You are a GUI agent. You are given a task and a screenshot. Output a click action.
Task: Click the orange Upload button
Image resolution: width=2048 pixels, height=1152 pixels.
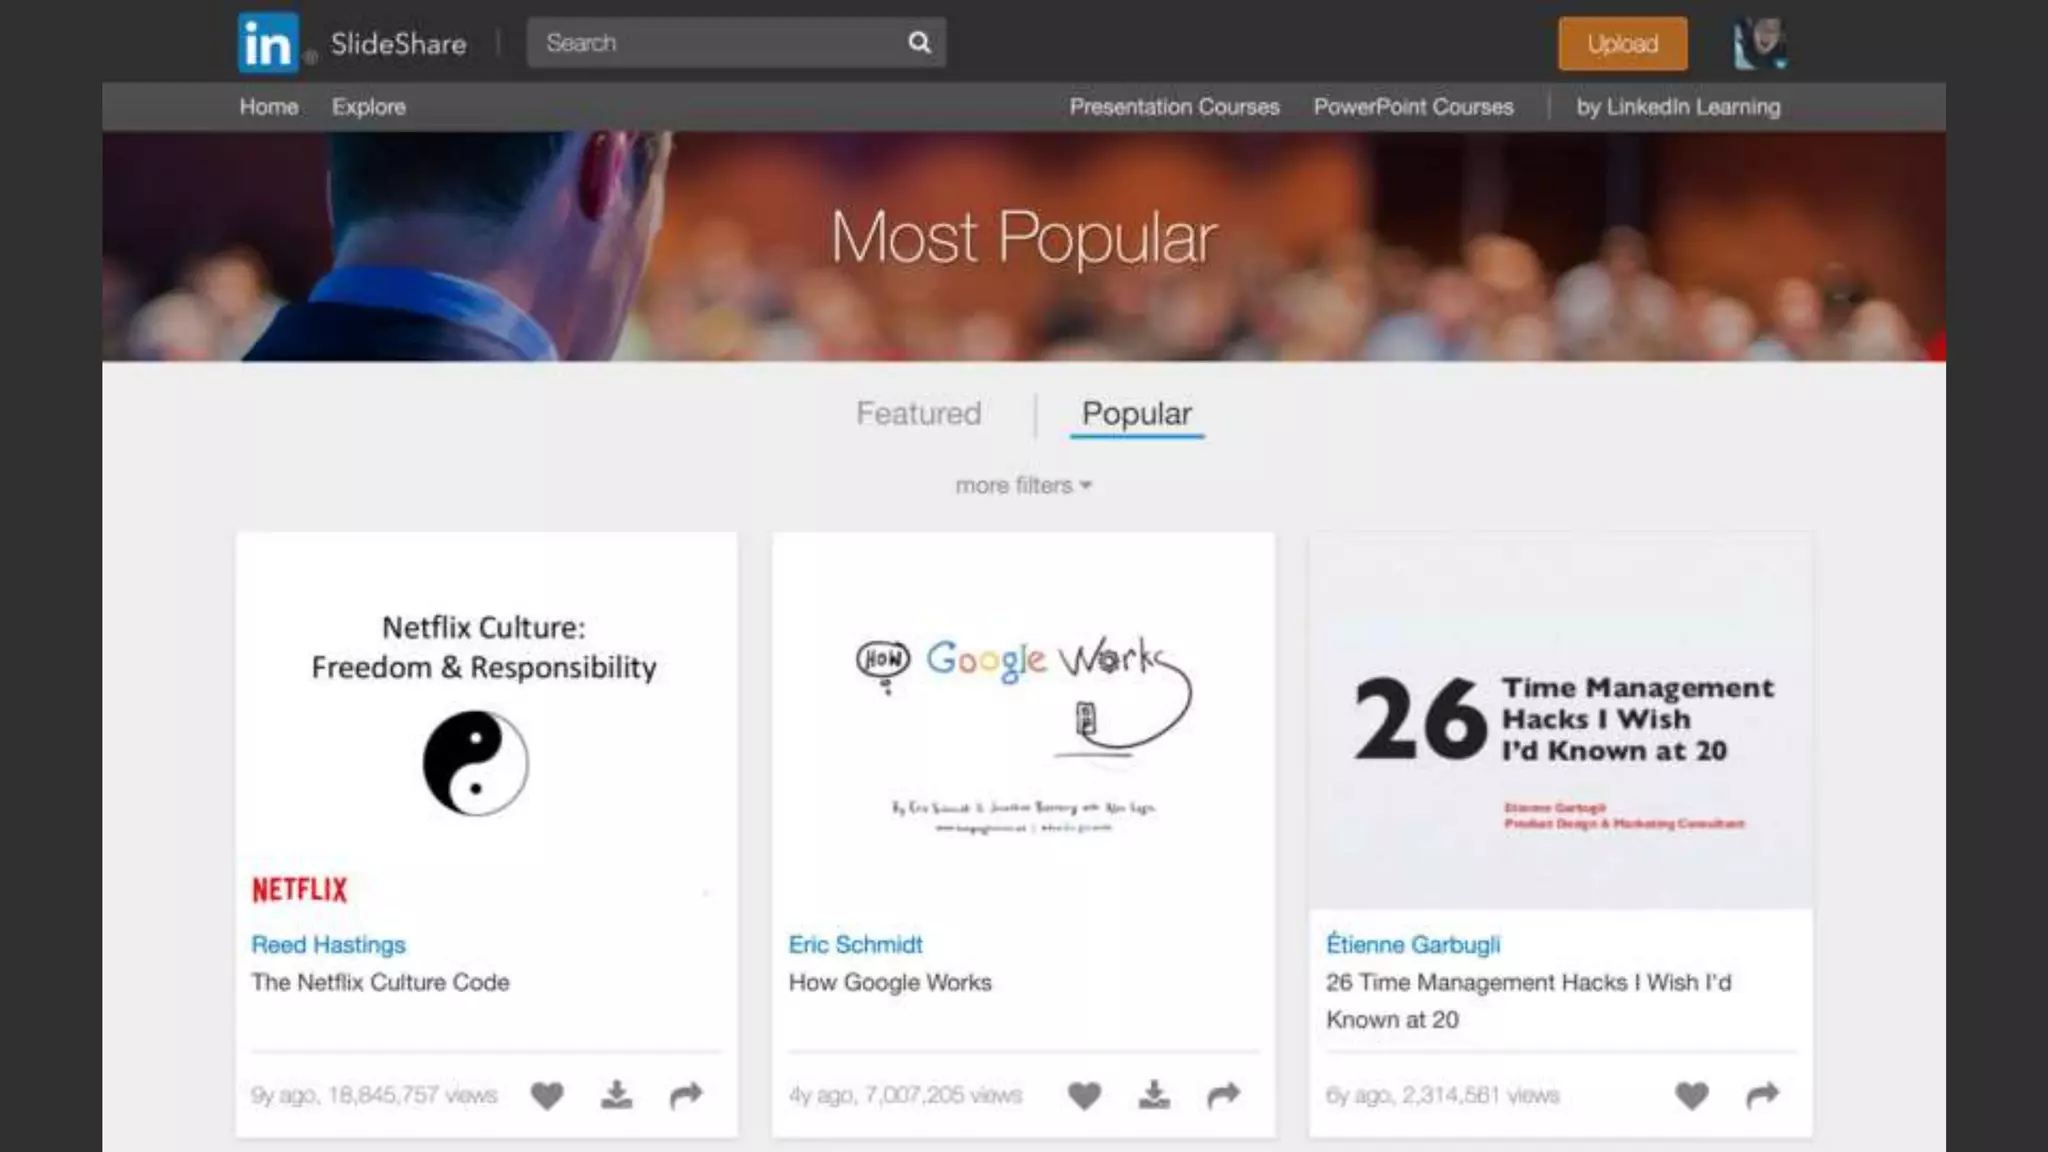click(x=1622, y=44)
